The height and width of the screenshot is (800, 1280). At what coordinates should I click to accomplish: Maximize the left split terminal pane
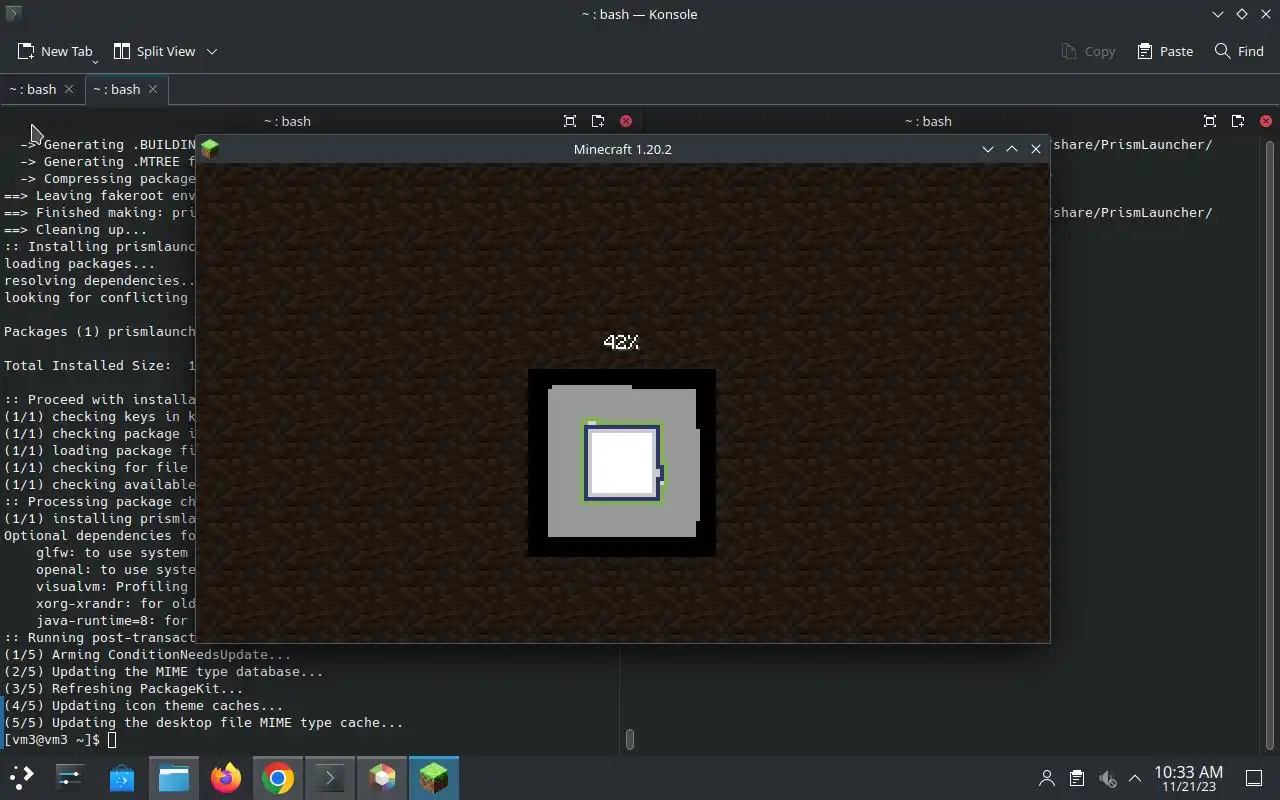click(570, 121)
